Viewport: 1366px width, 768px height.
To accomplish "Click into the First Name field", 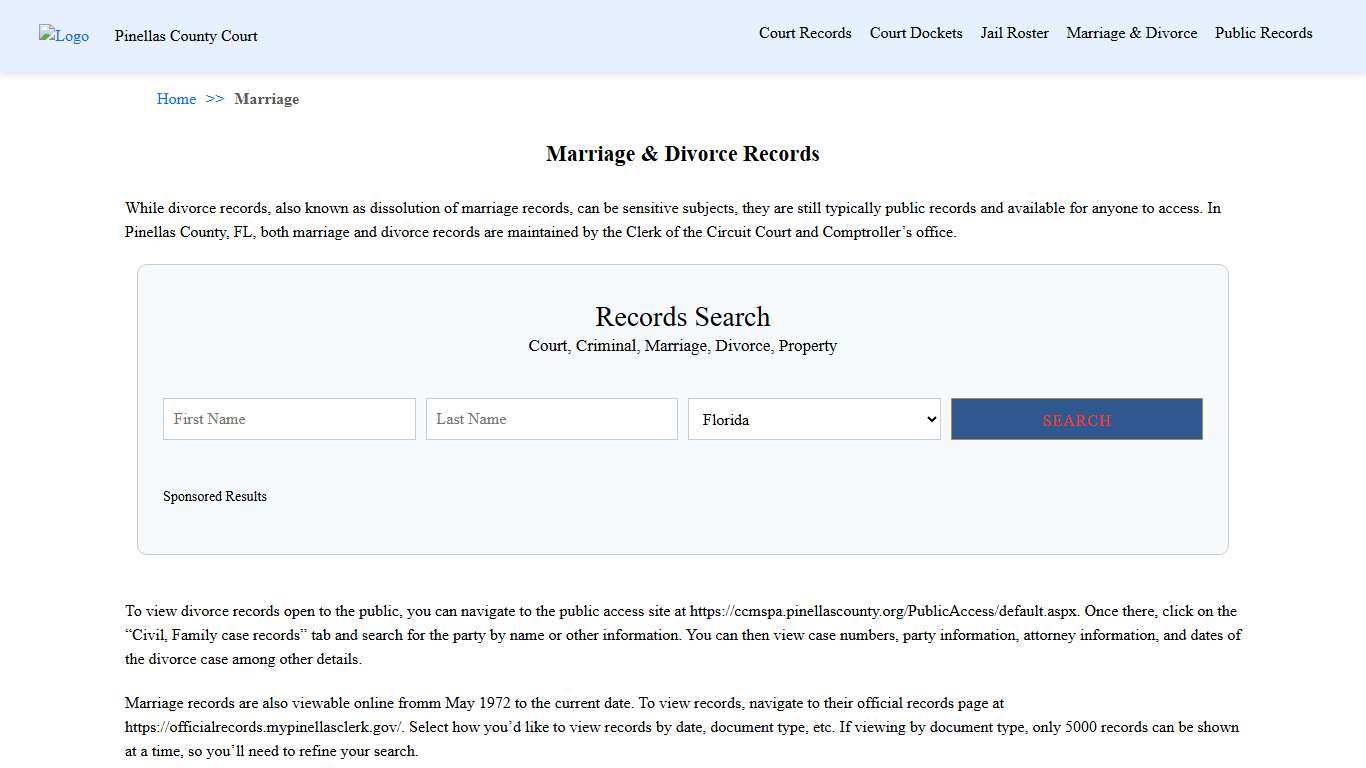I will coord(288,419).
